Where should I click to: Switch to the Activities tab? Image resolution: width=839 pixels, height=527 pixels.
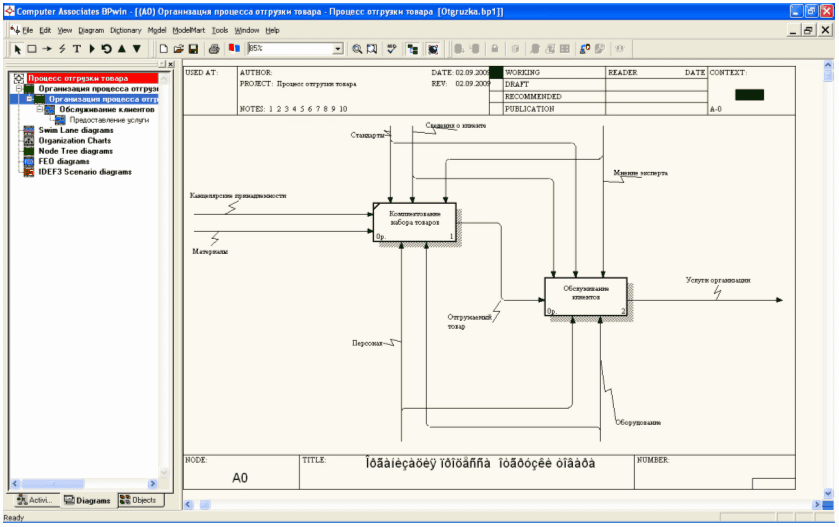35,500
